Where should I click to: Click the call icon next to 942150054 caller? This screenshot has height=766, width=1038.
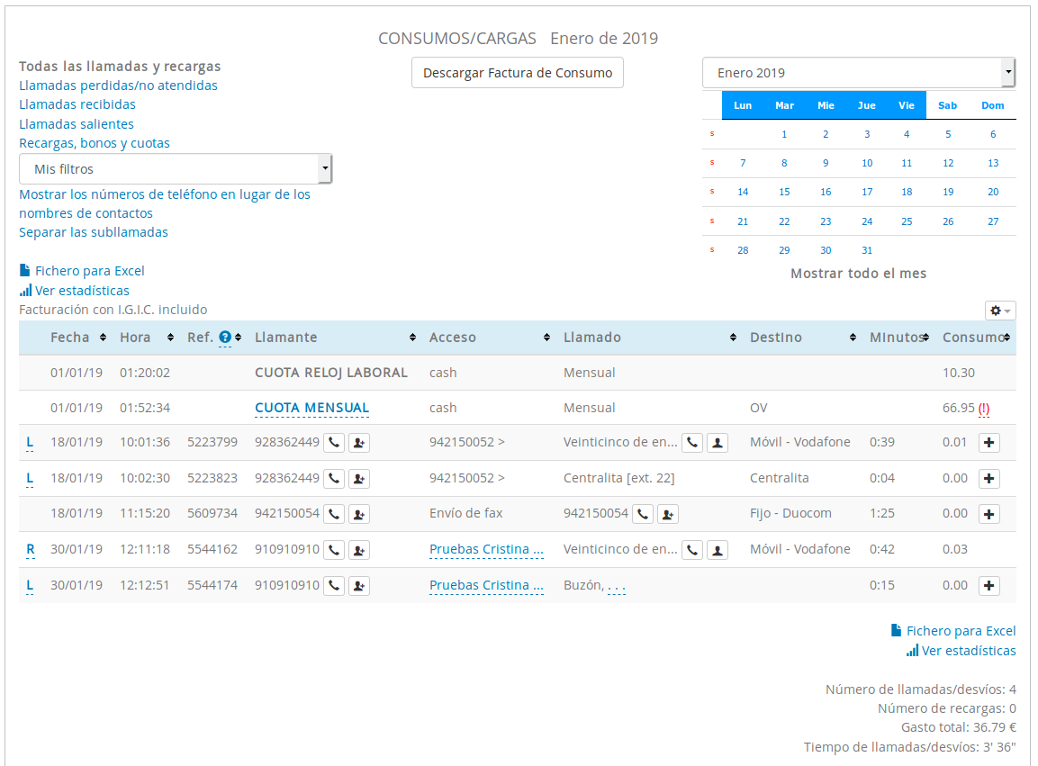coord(335,514)
